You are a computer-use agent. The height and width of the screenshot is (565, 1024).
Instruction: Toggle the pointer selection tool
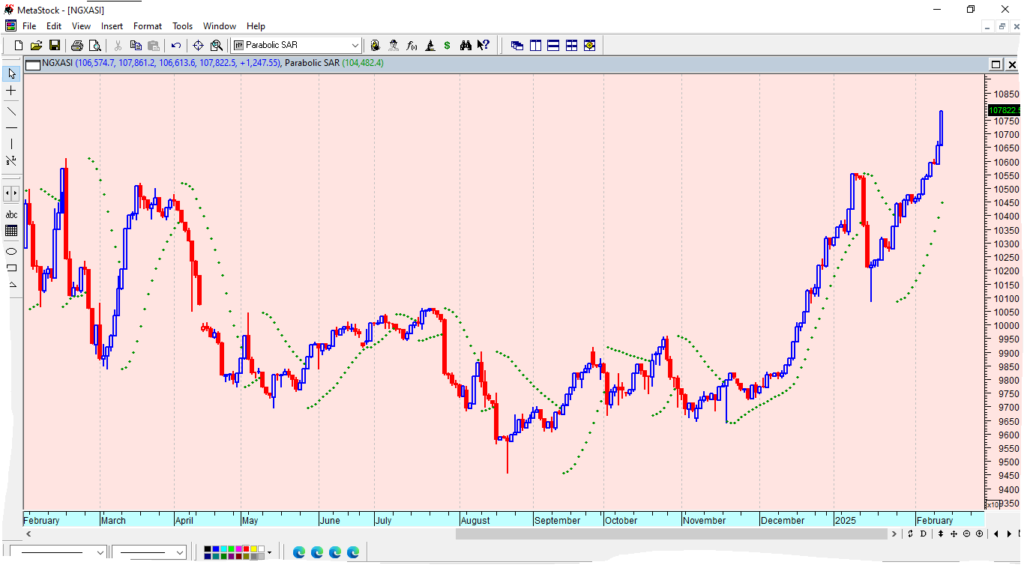point(12,73)
